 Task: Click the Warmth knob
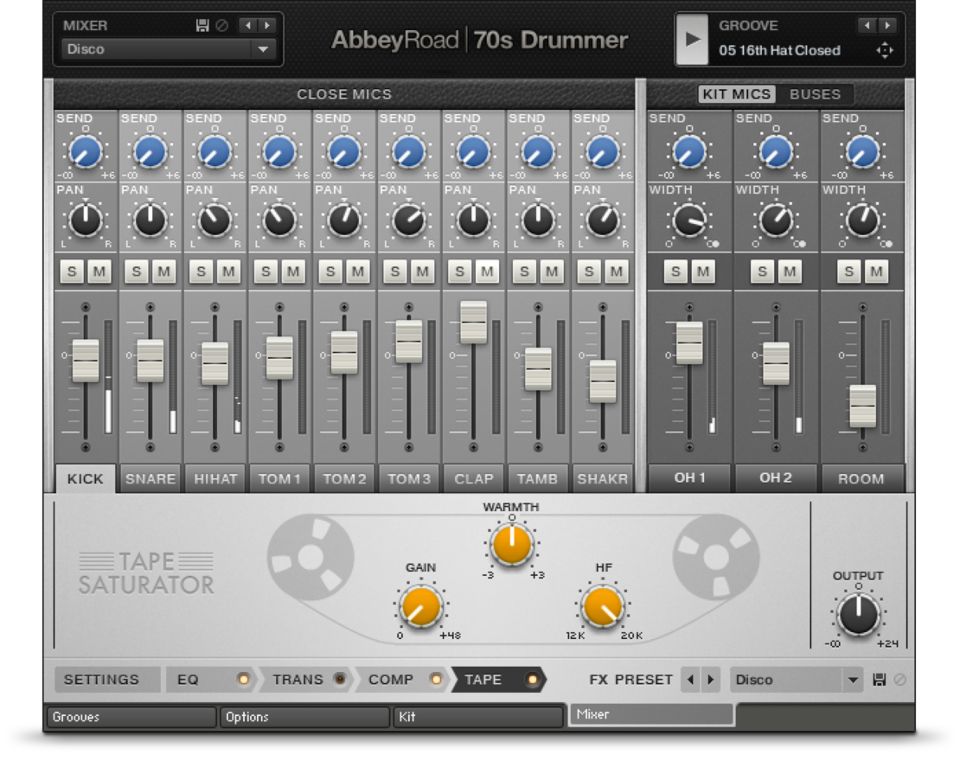click(x=511, y=544)
